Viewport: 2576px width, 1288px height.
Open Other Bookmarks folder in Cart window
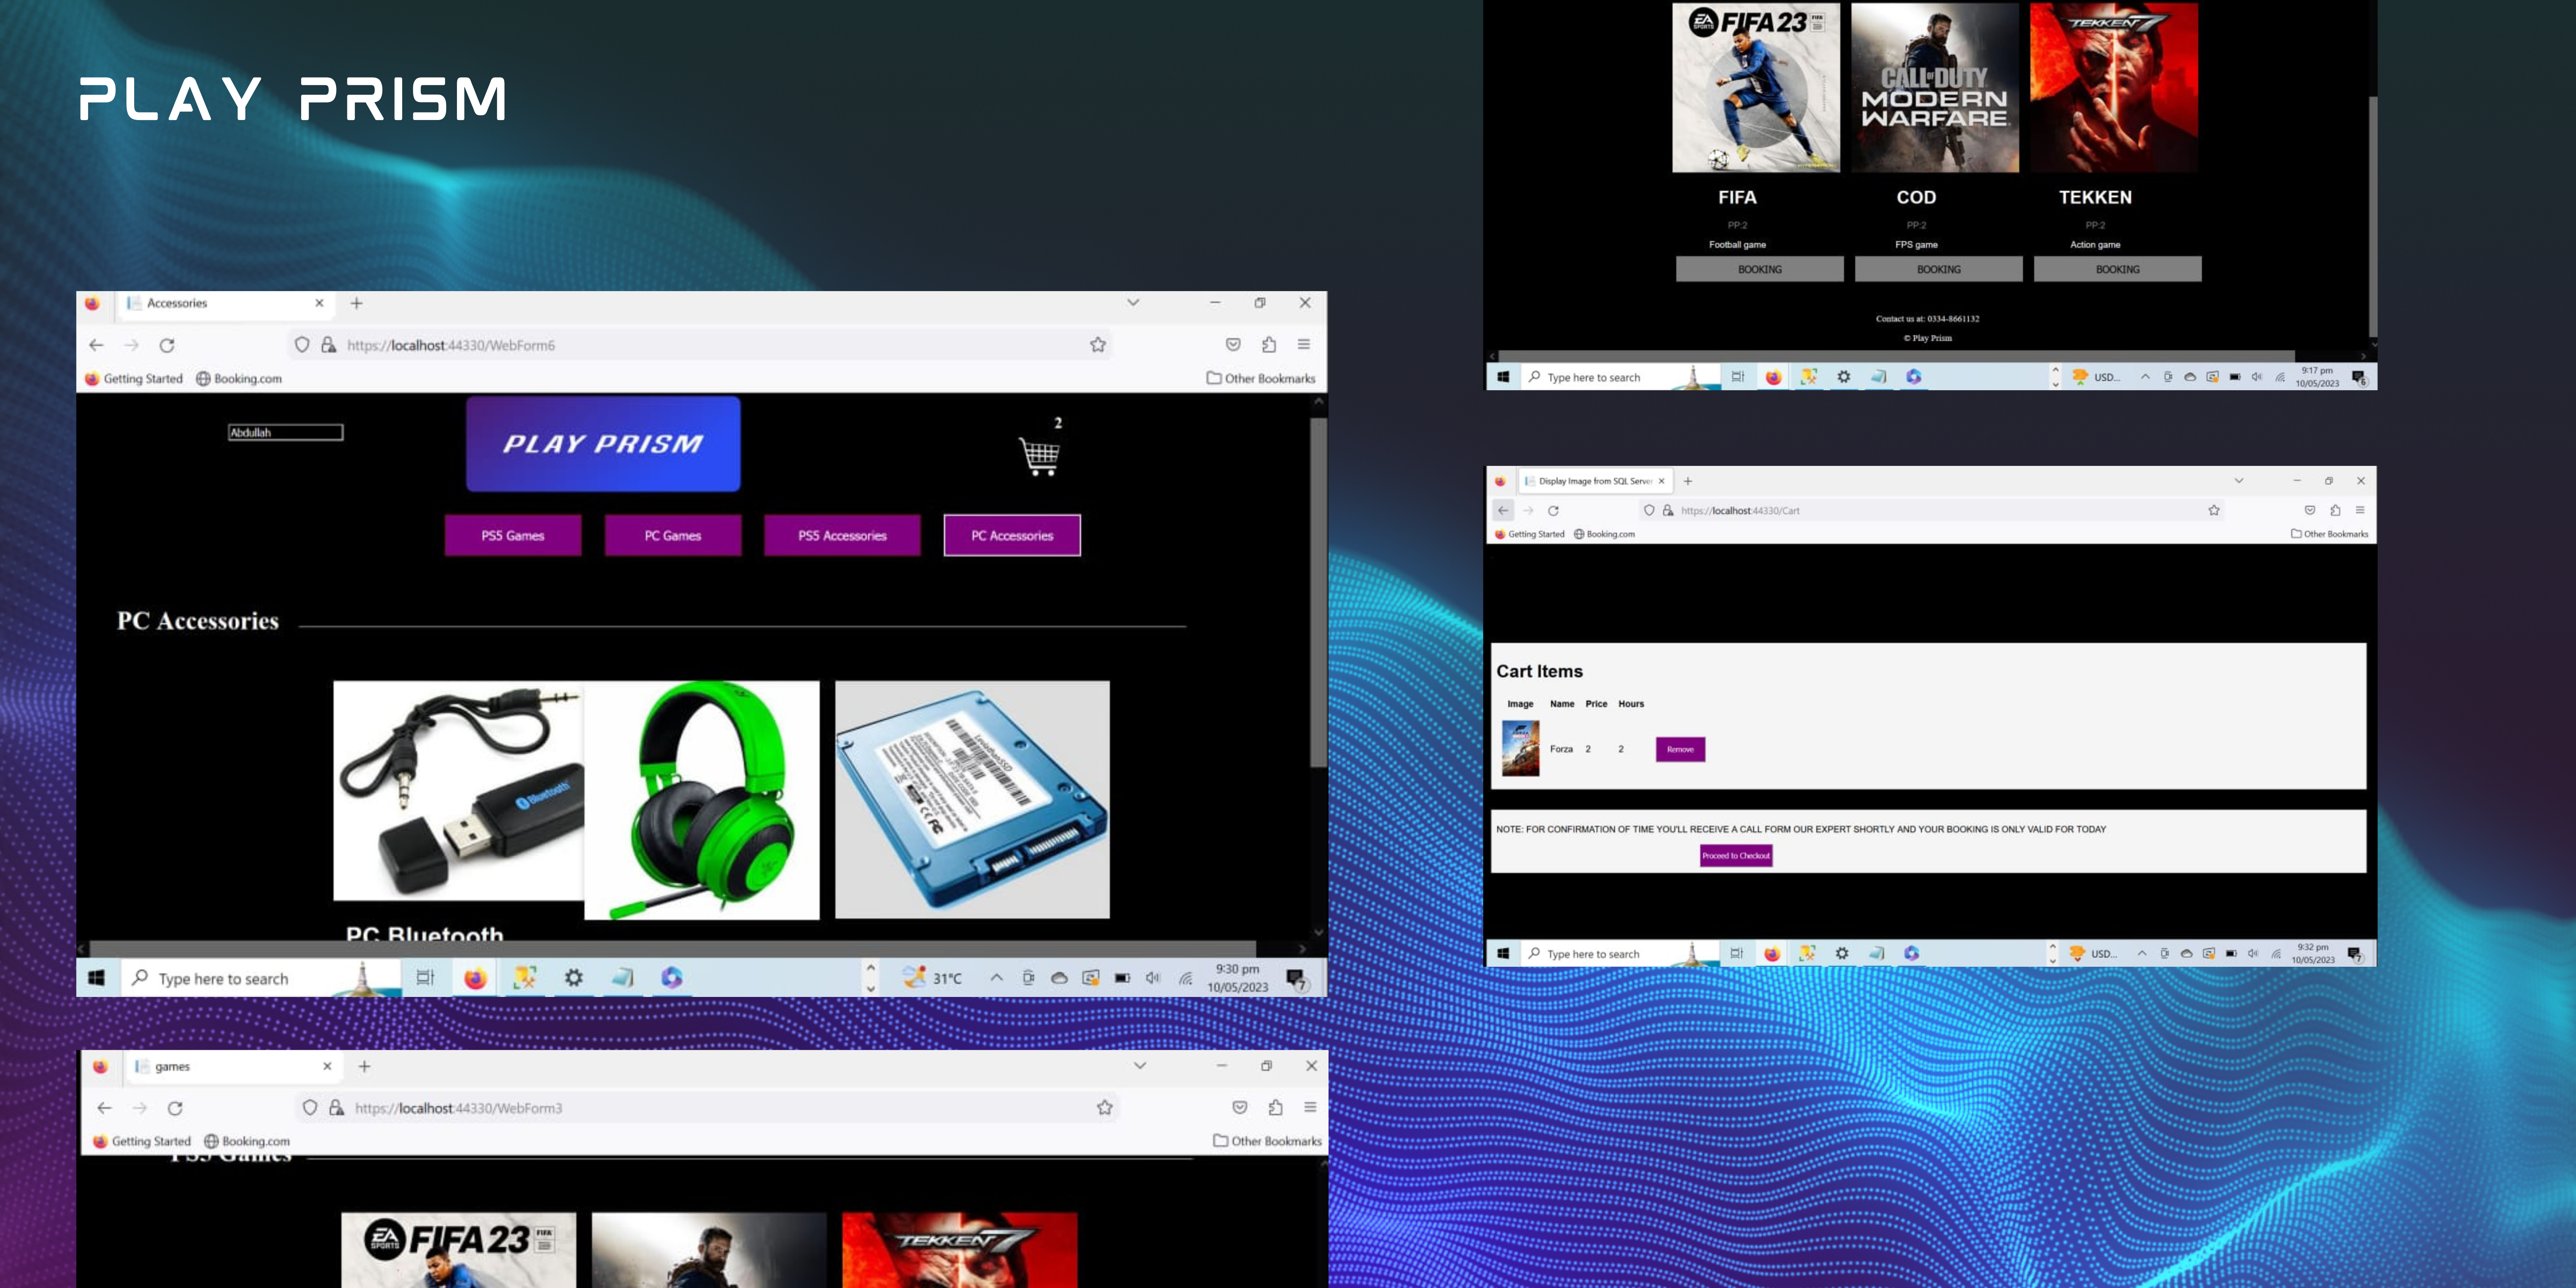coord(2330,534)
